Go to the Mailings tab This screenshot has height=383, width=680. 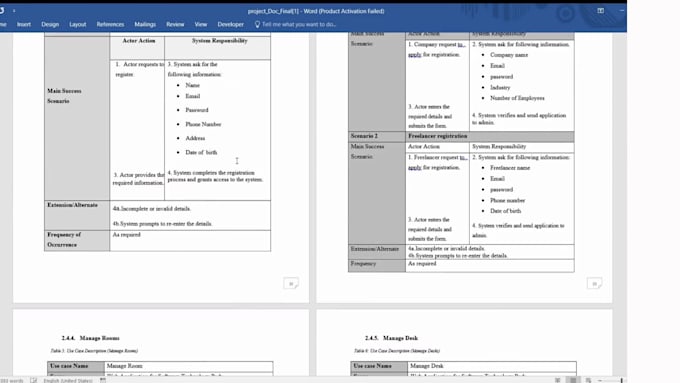[x=145, y=24]
